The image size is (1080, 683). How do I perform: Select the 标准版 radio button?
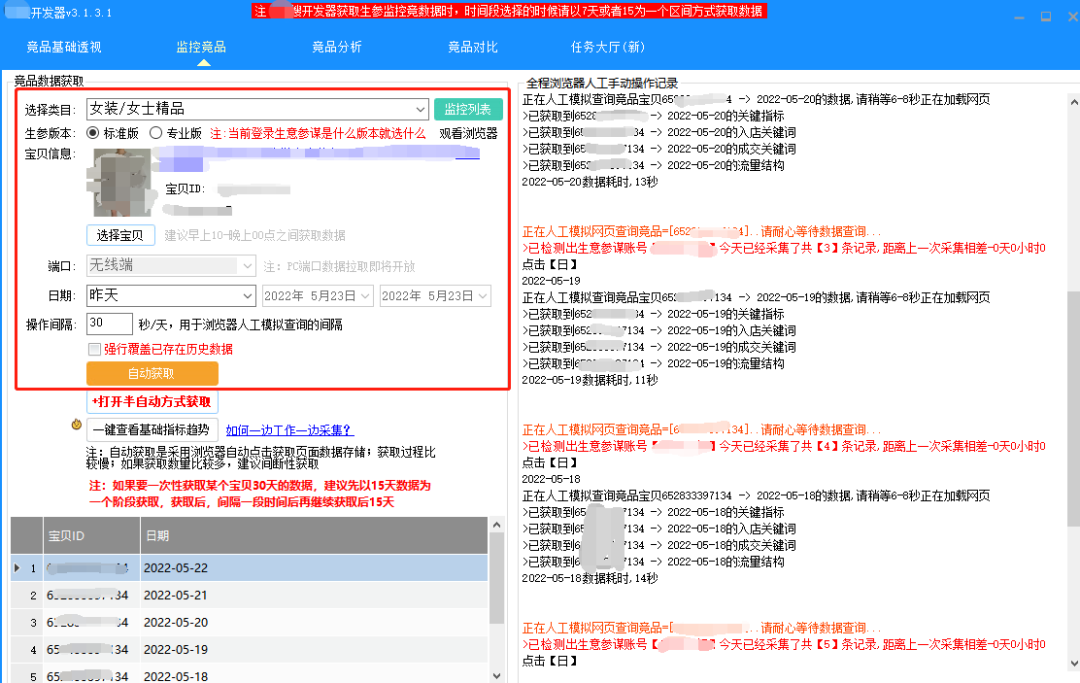coord(93,133)
